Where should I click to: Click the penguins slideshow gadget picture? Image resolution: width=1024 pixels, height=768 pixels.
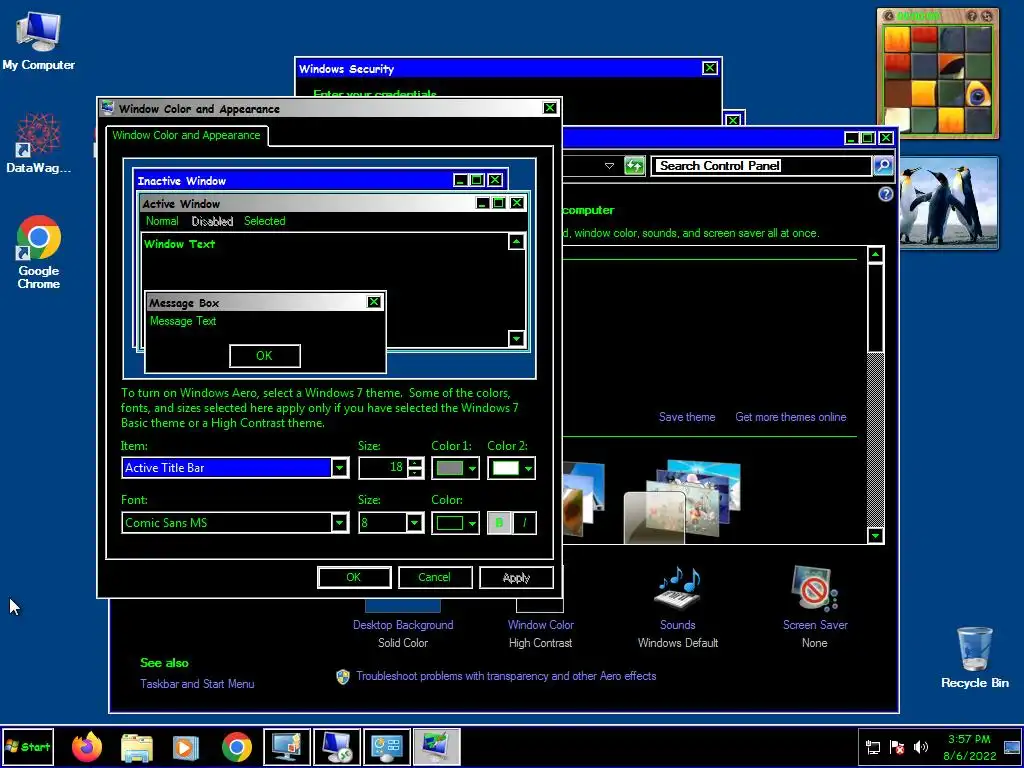(x=948, y=202)
